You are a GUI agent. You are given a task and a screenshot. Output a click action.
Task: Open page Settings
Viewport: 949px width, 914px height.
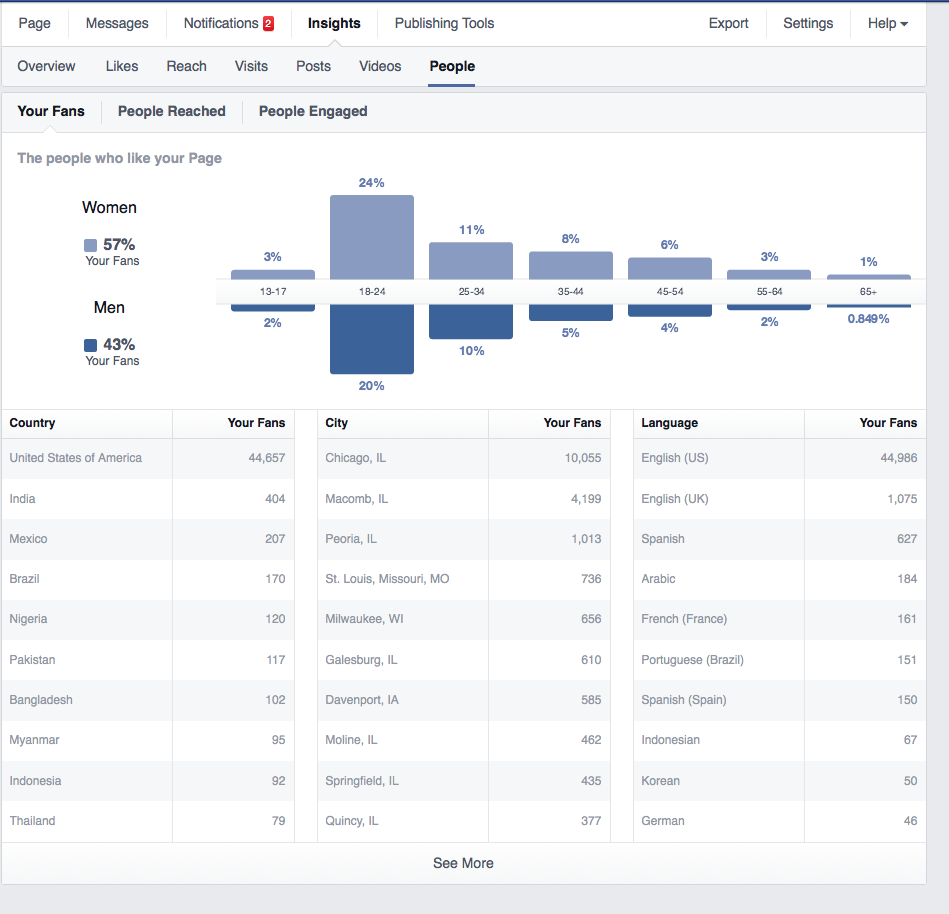[808, 23]
